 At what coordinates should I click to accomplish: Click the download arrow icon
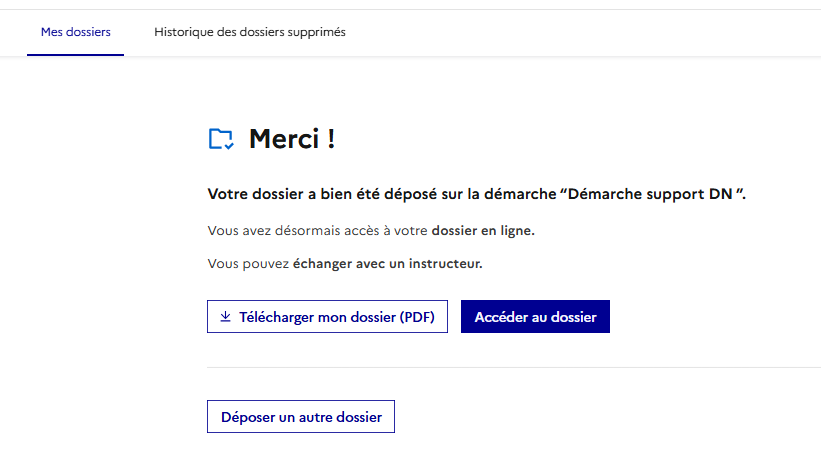coord(226,317)
